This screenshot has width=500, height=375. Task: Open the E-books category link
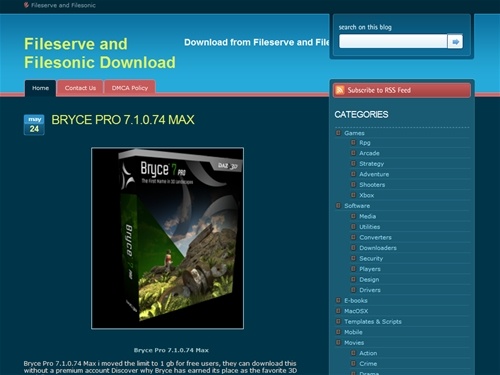356,300
